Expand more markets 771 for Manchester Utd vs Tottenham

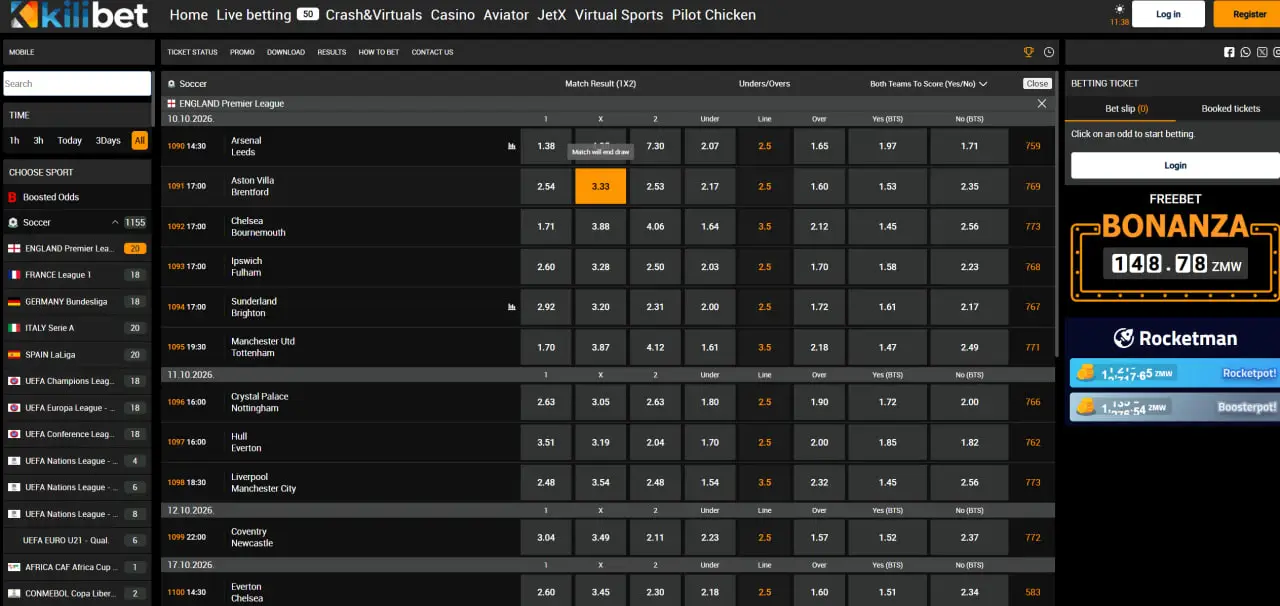tap(1033, 347)
